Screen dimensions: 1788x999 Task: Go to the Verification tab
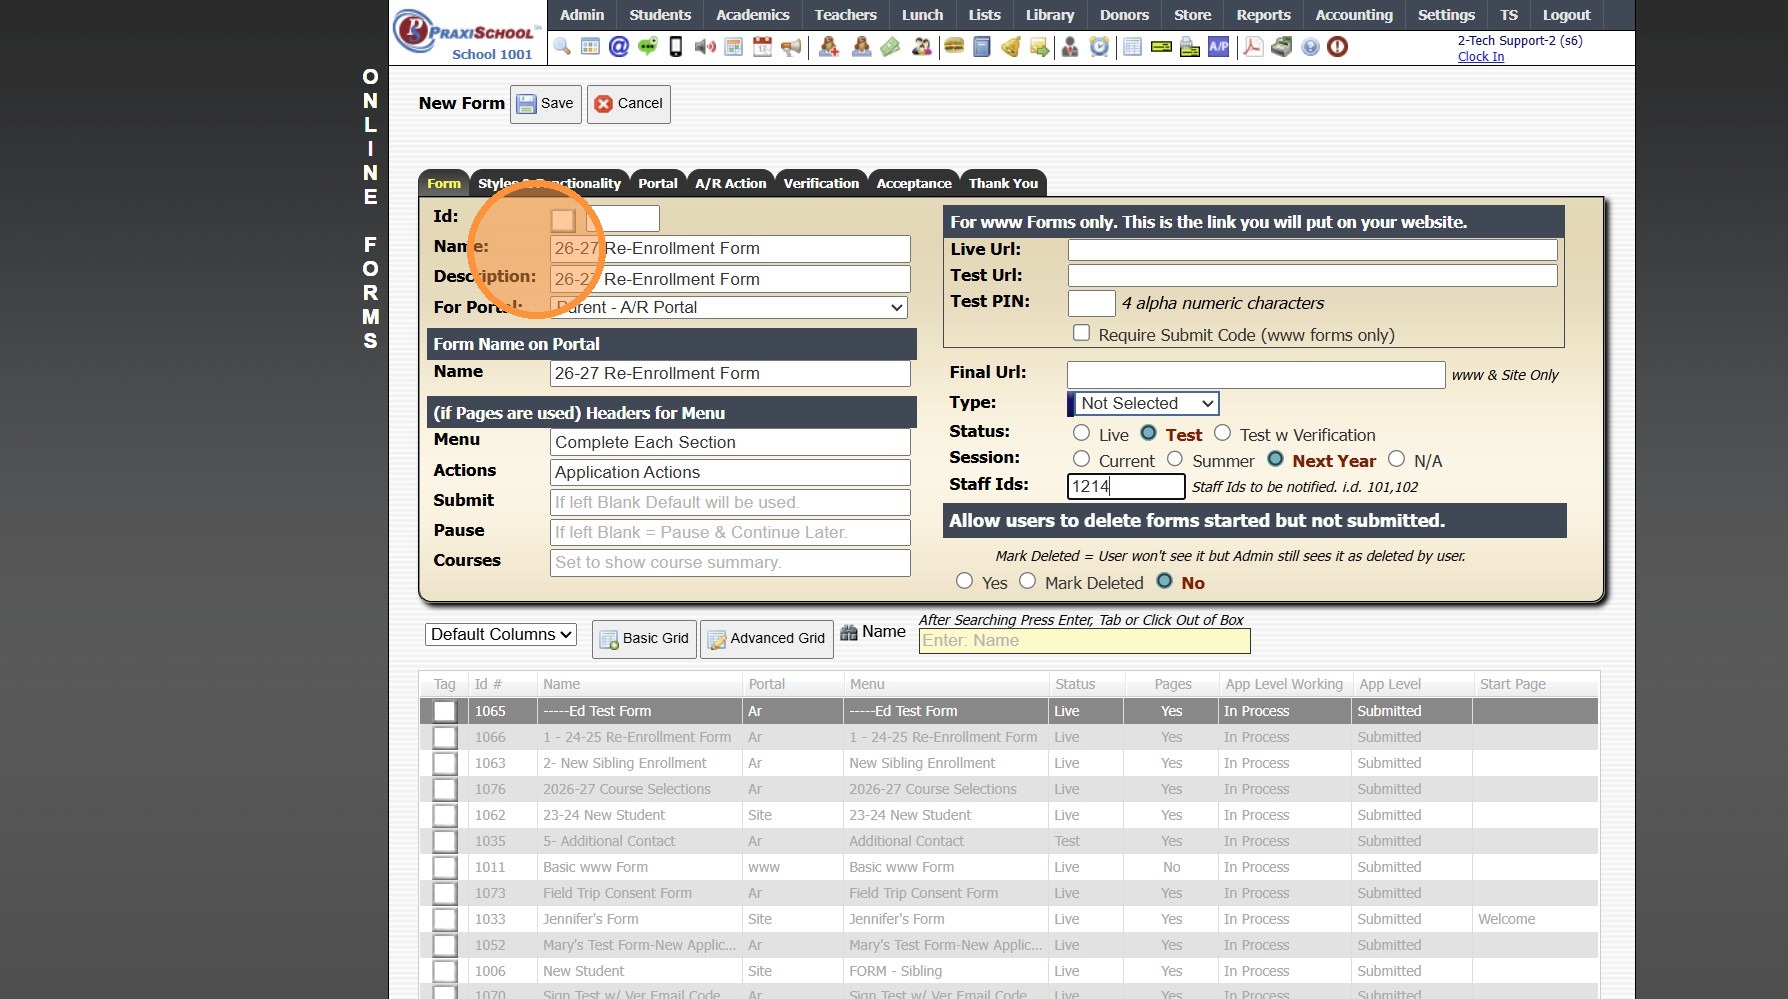click(x=821, y=183)
